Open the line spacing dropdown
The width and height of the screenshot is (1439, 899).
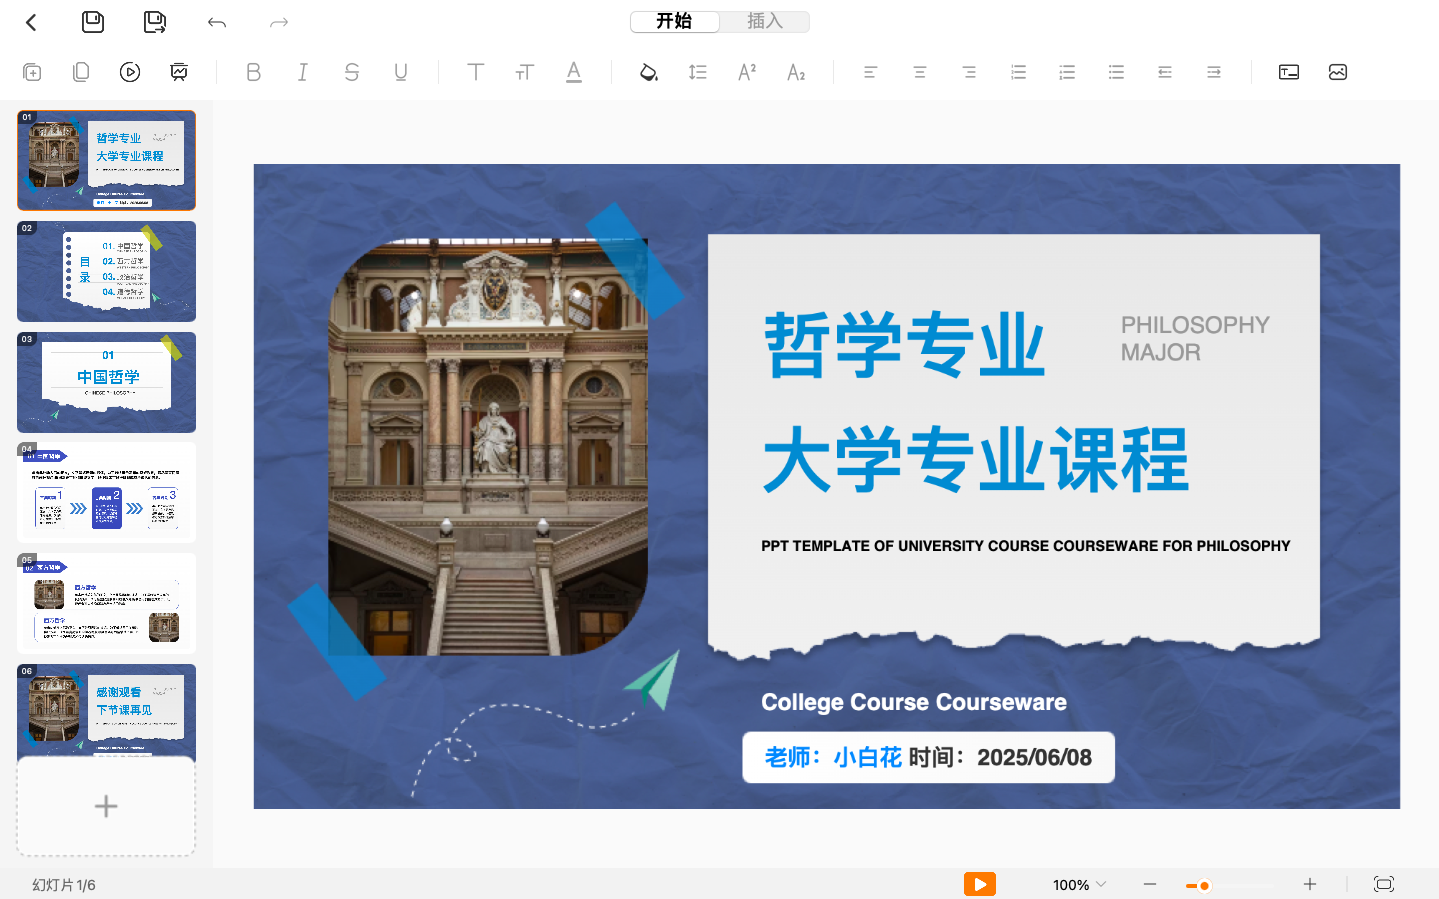tap(697, 71)
